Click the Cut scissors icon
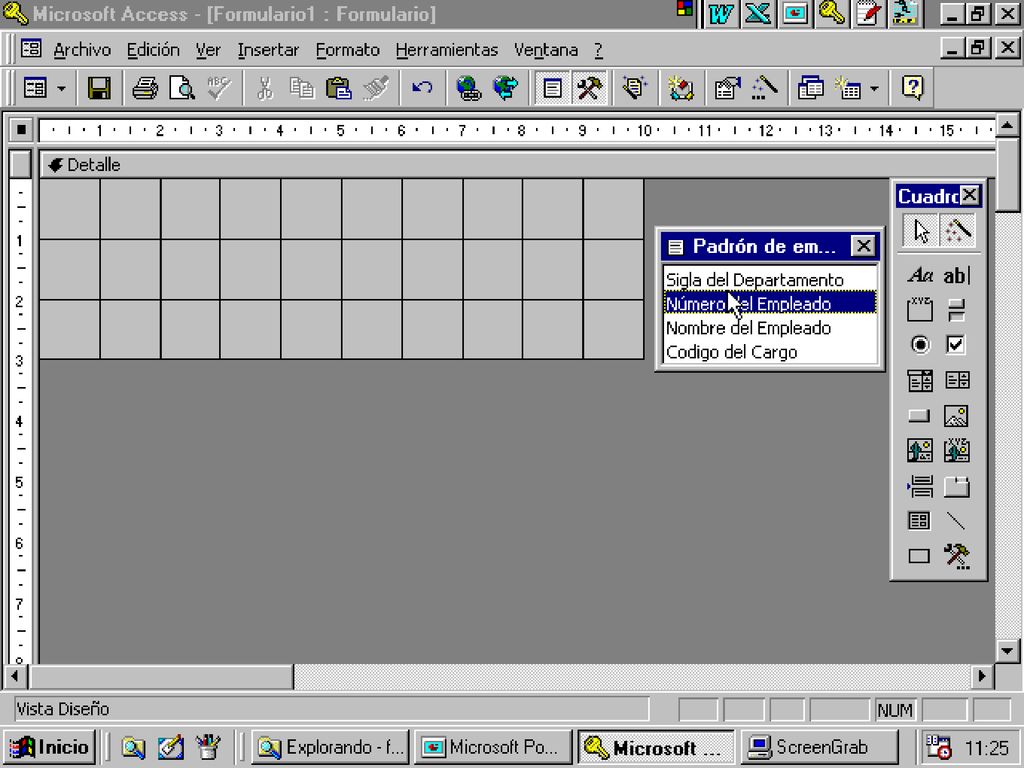The height and width of the screenshot is (768, 1024). 264,88
